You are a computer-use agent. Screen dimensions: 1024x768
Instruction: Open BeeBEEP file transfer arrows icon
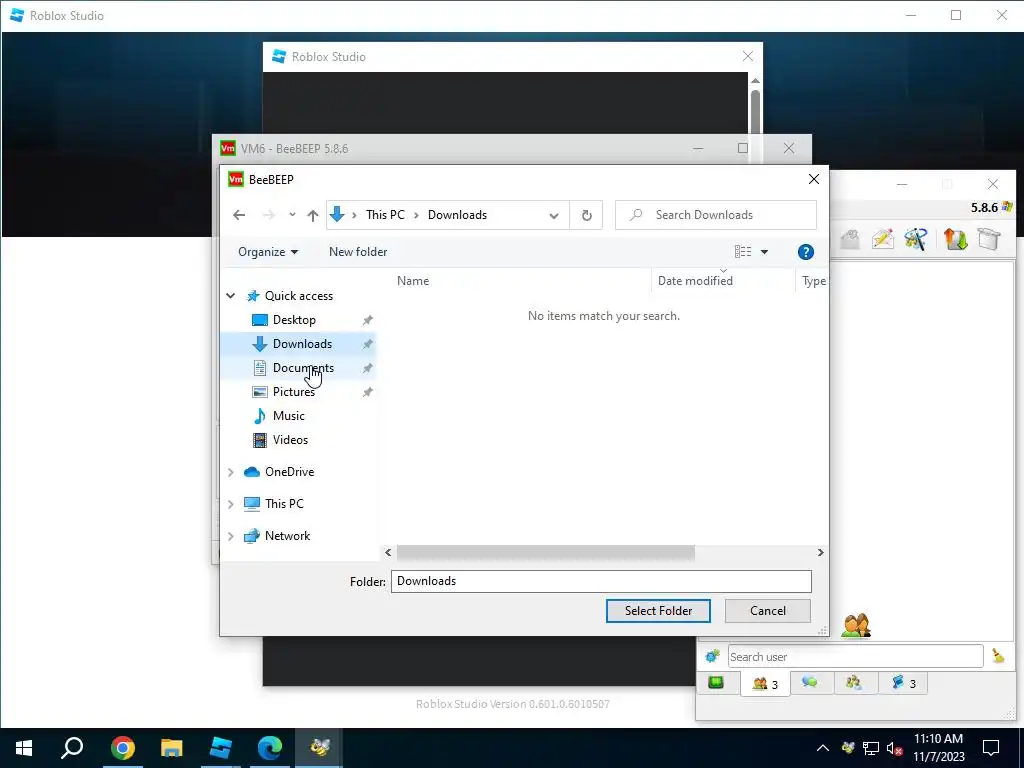[x=955, y=239]
